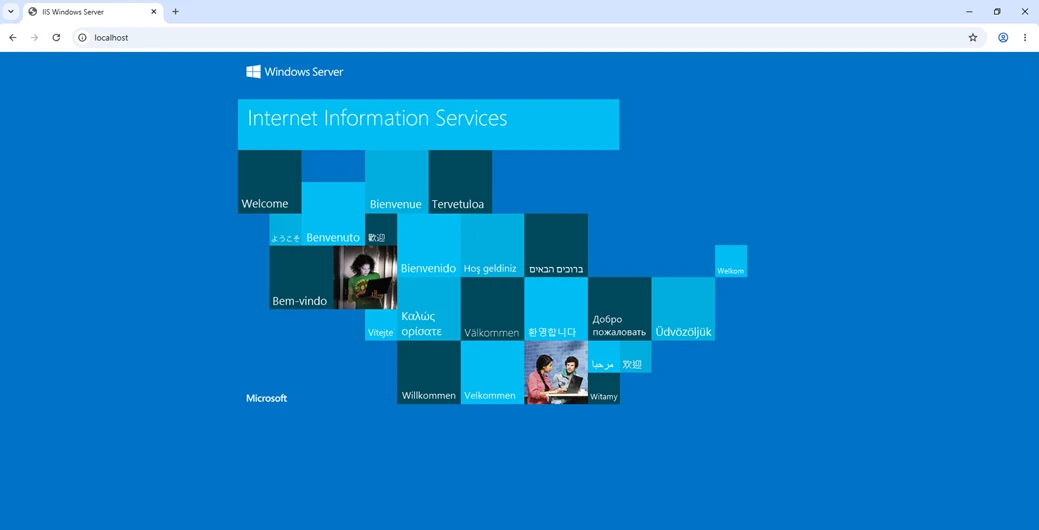1039x530 pixels.
Task: Click the Microsoft logo text
Action: point(266,398)
